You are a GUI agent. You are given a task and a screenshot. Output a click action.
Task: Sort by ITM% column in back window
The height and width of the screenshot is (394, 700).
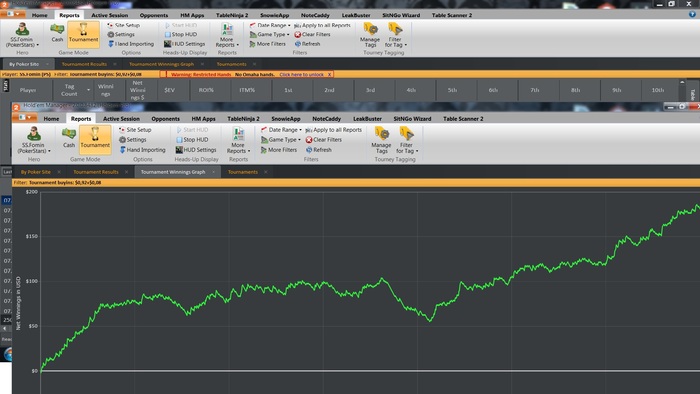click(x=247, y=90)
